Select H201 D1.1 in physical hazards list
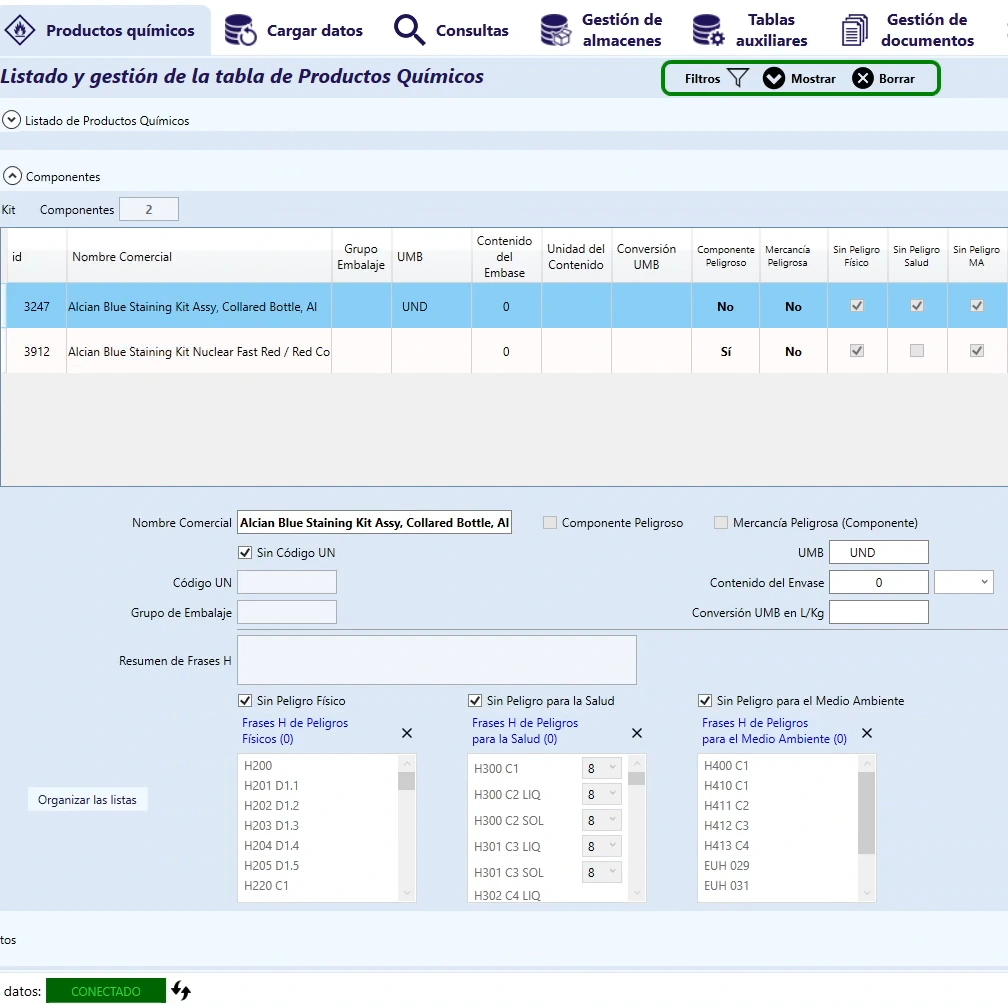Image resolution: width=1008 pixels, height=1008 pixels. click(271, 785)
